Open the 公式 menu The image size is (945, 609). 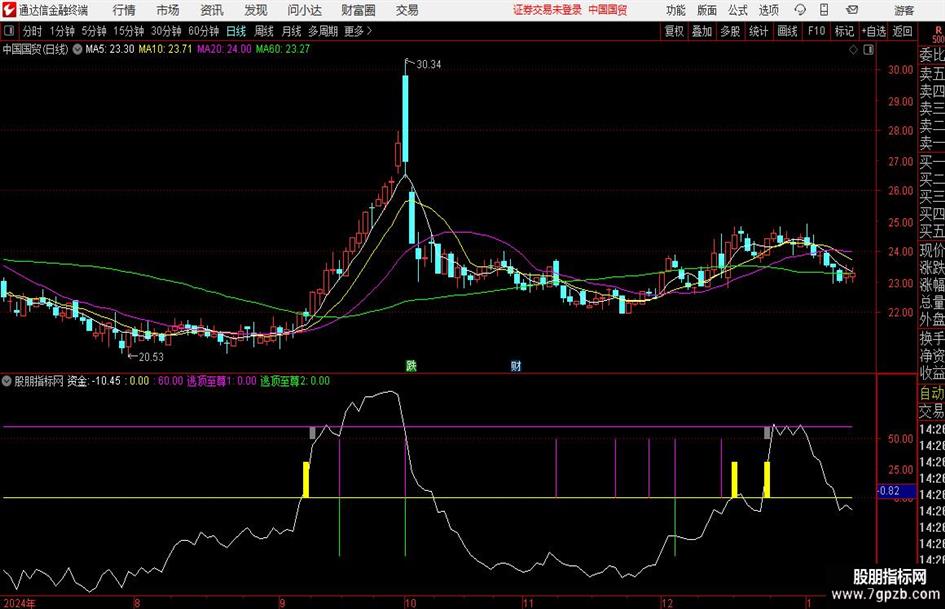pyautogui.click(x=738, y=10)
